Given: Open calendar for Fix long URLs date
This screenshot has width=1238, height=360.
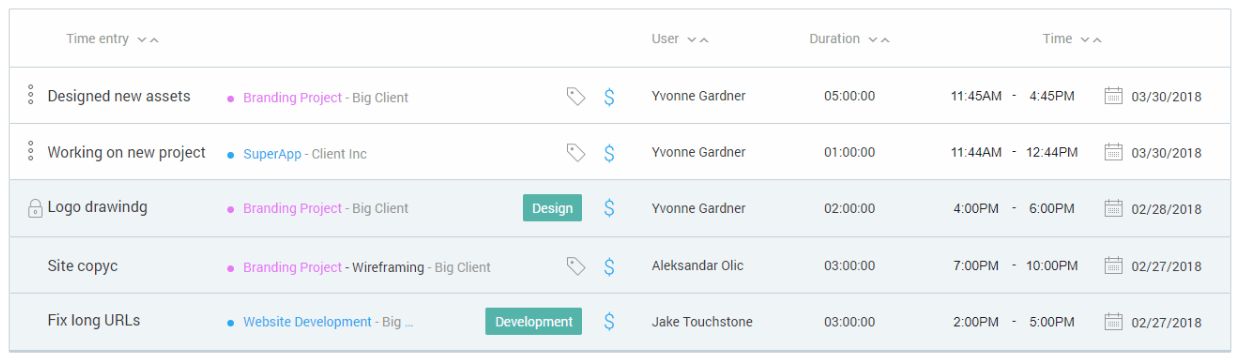Looking at the screenshot, I should 1113,321.
